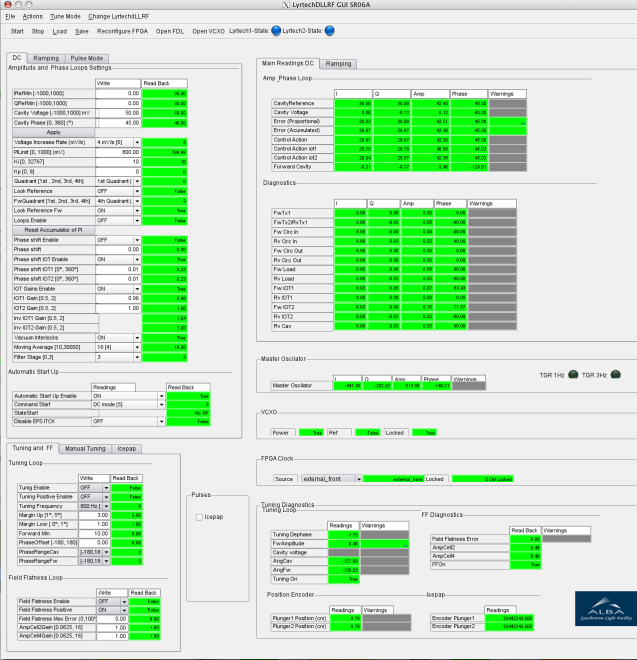Click the CavityReference row label
Image resolution: width=637 pixels, height=660 pixels.
pyautogui.click(x=303, y=103)
